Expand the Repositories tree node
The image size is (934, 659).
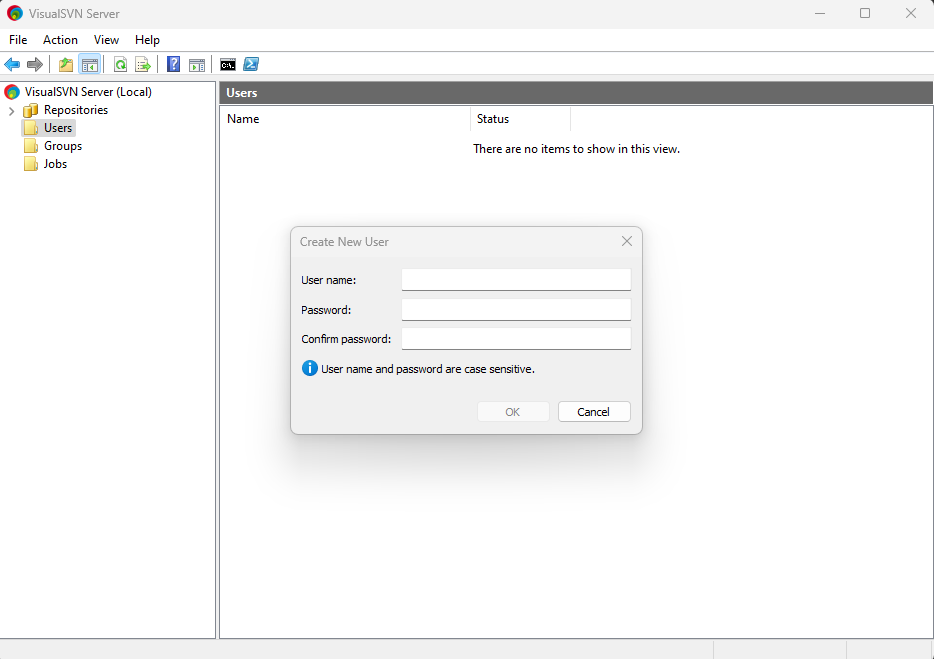11,110
